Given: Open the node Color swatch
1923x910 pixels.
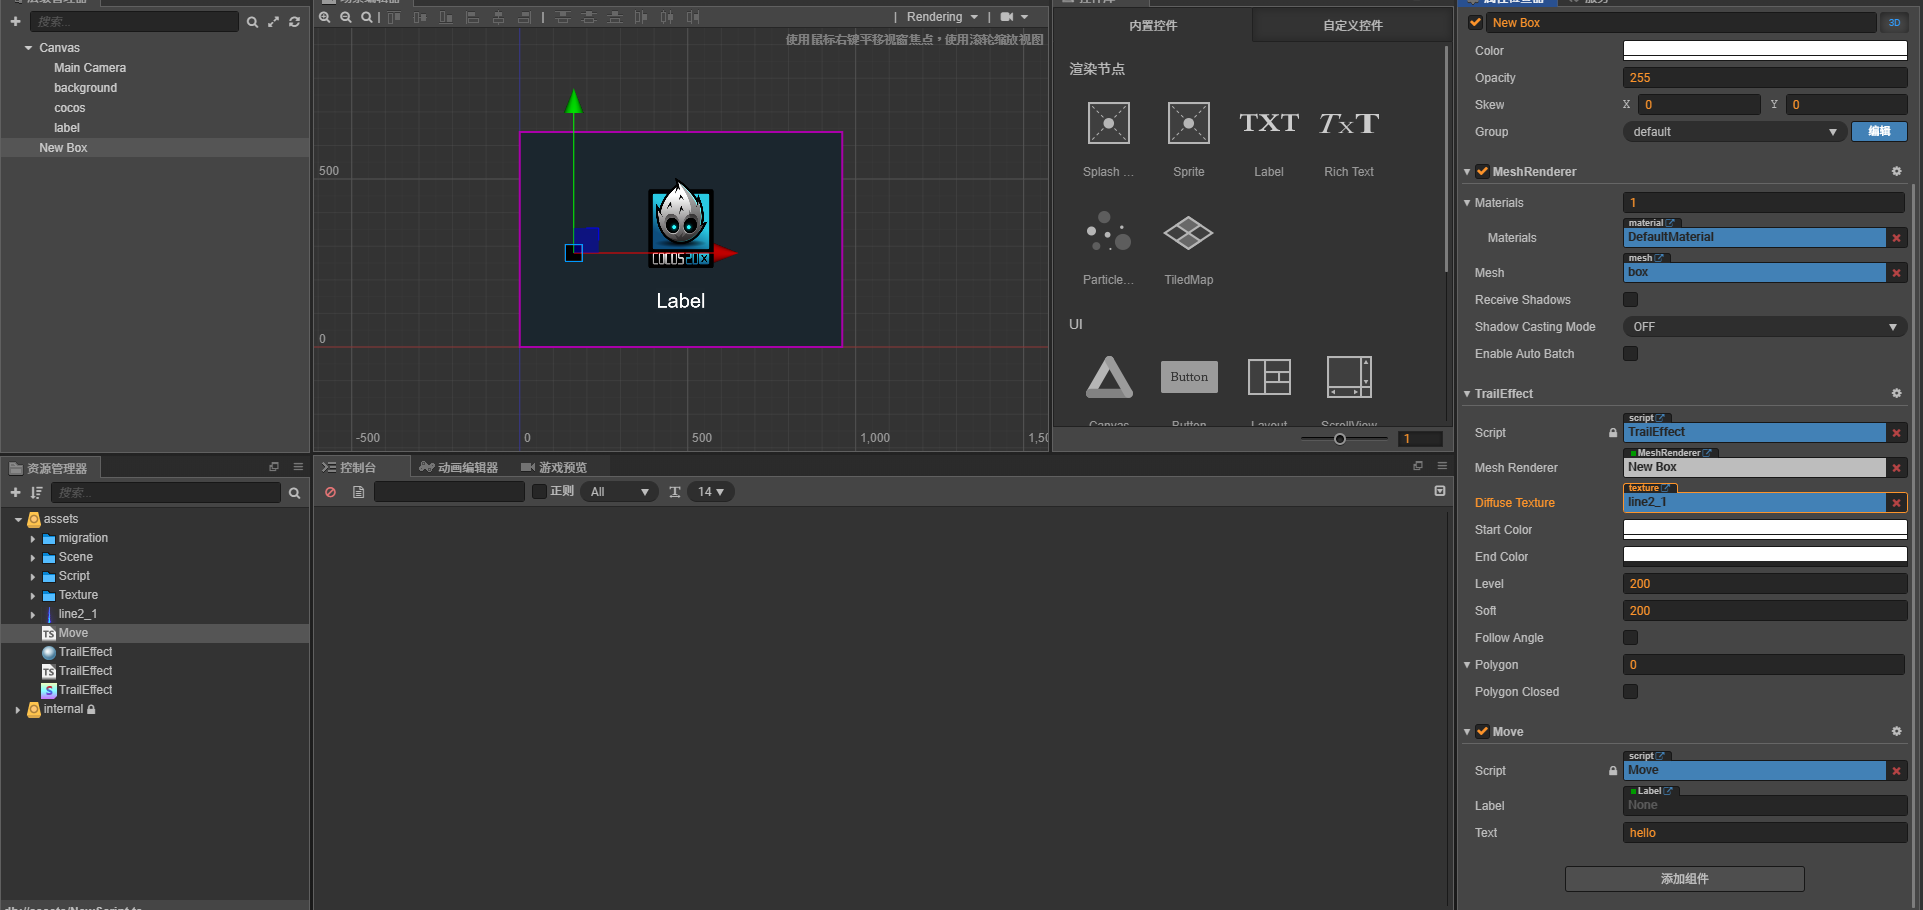Looking at the screenshot, I should point(1764,50).
